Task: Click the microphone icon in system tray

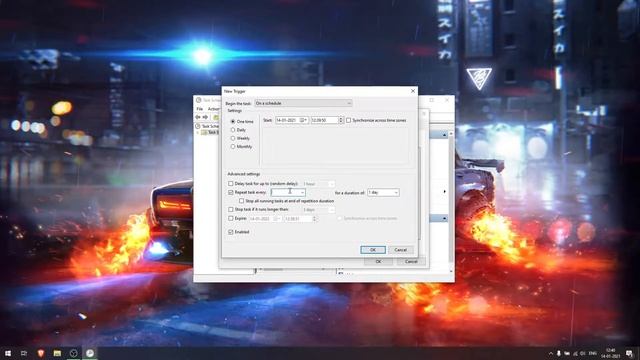Action: pos(559,353)
